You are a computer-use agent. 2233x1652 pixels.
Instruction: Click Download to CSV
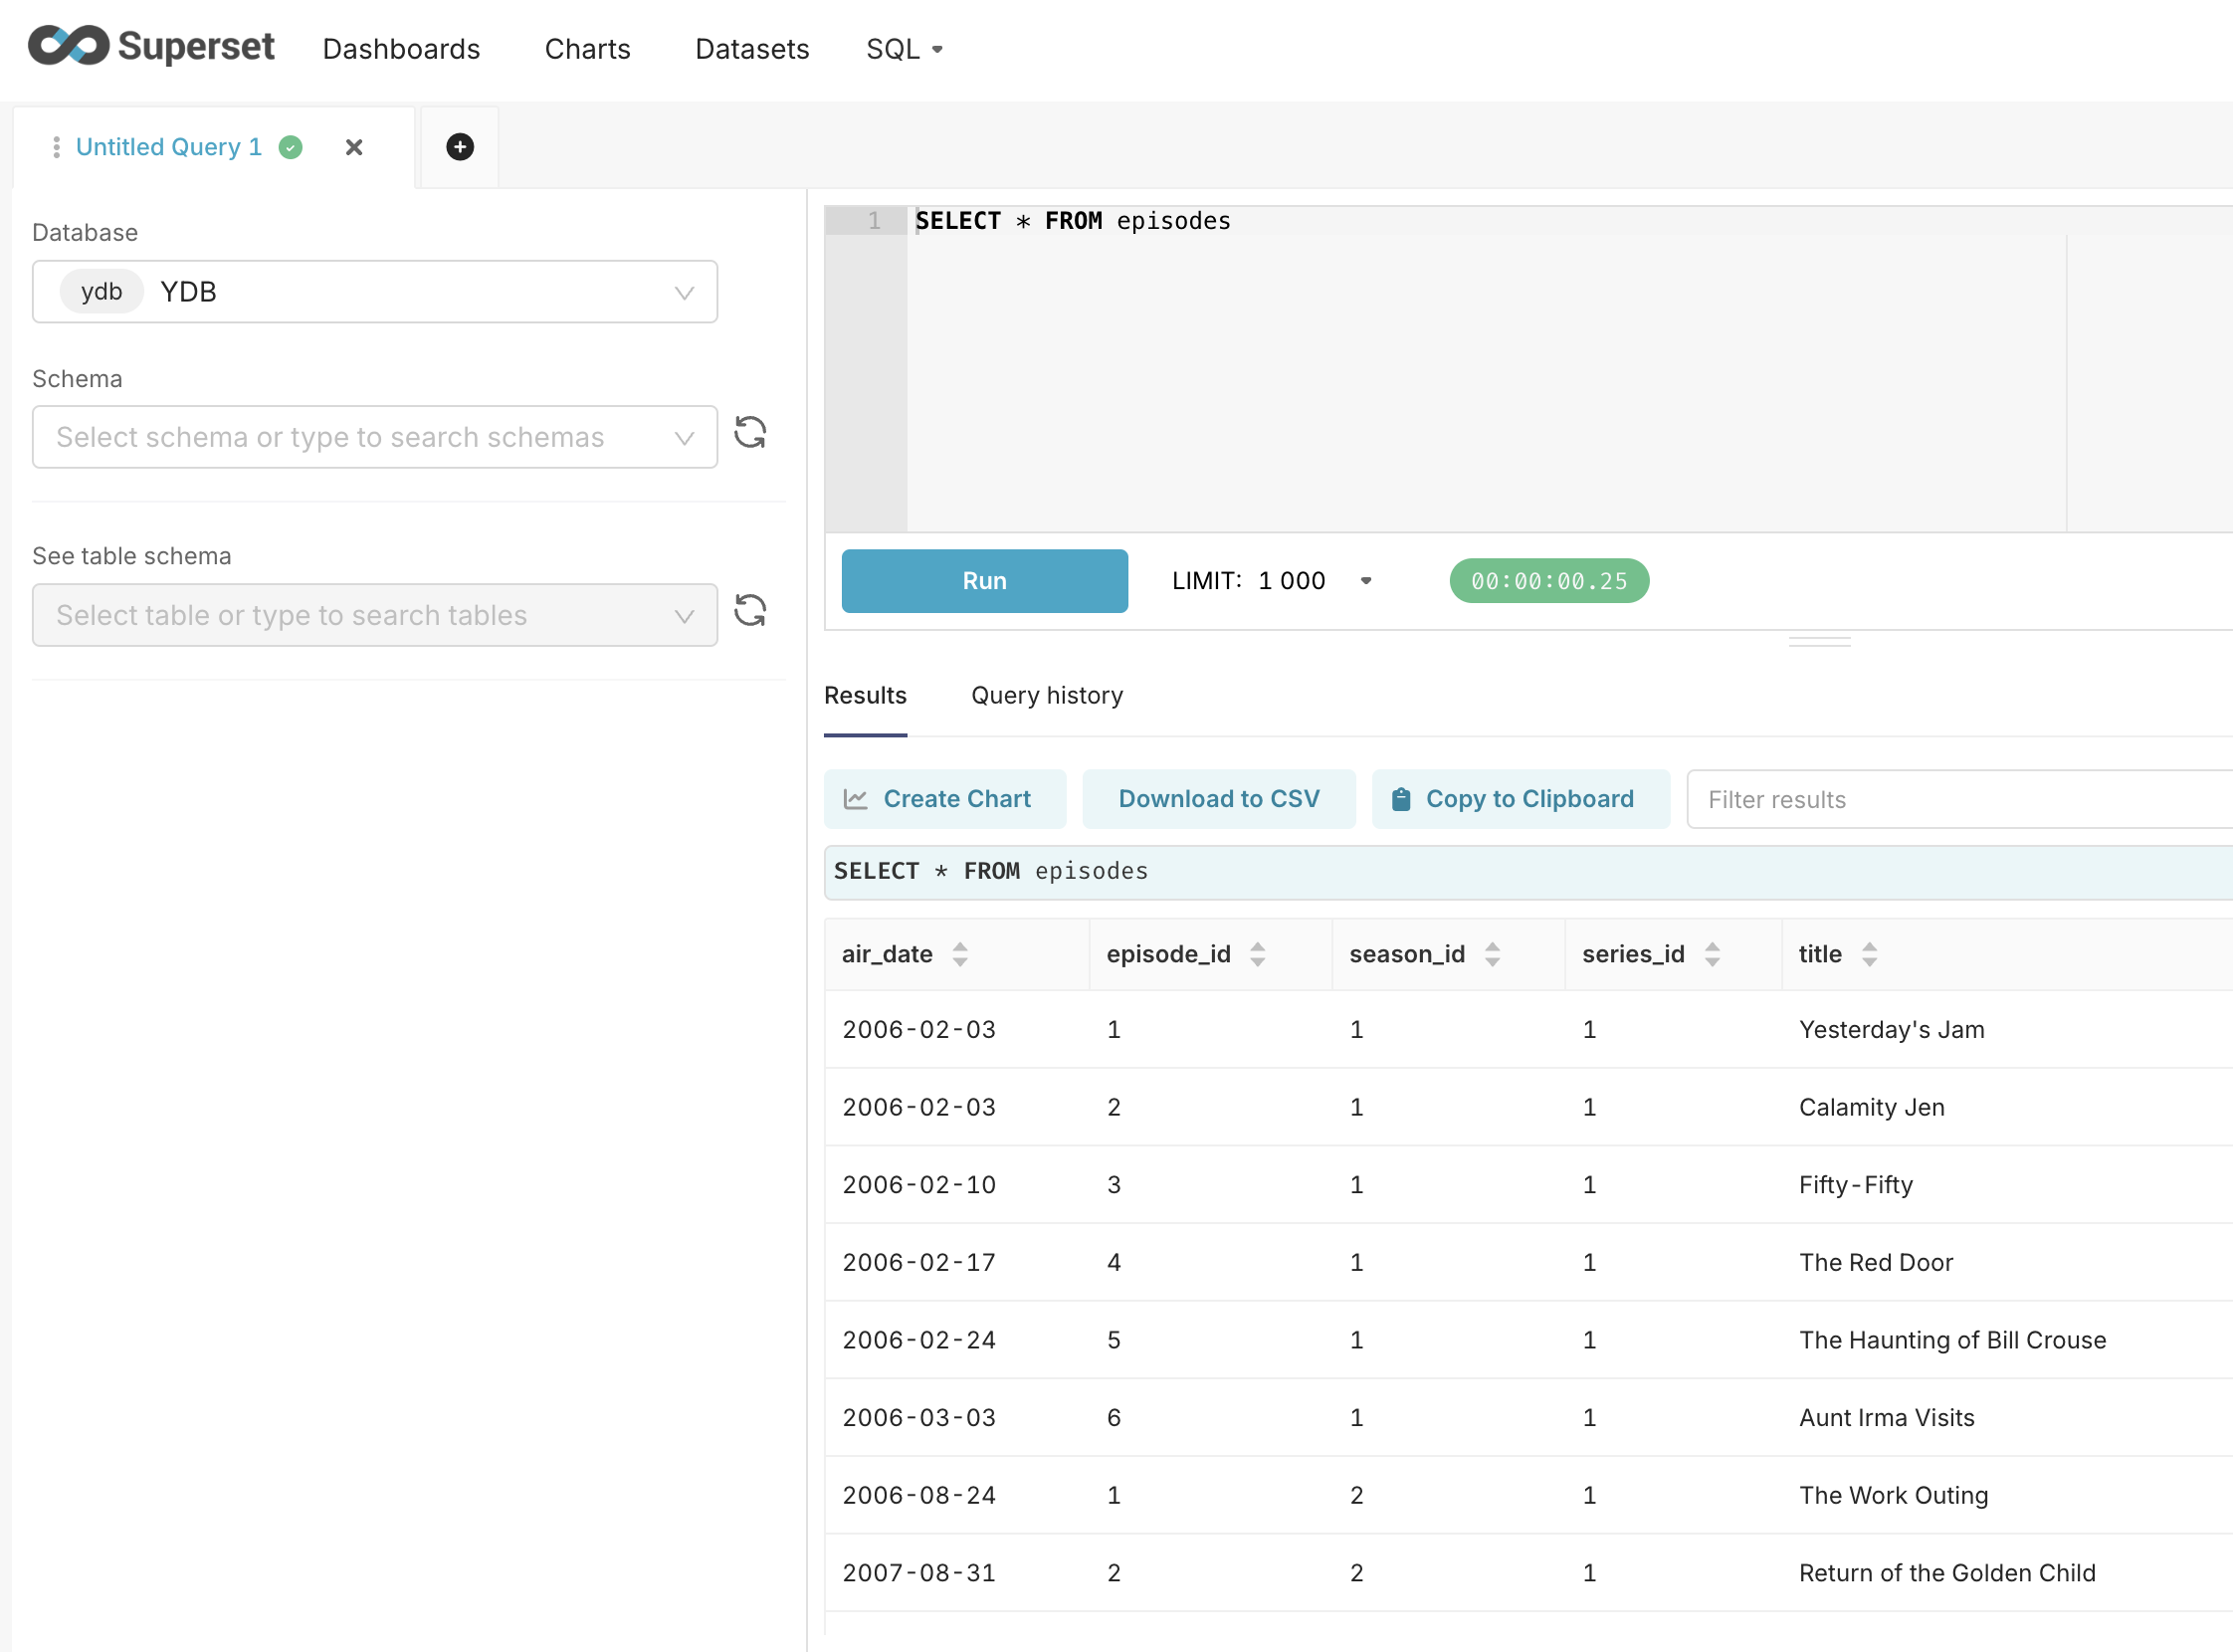[x=1218, y=799]
